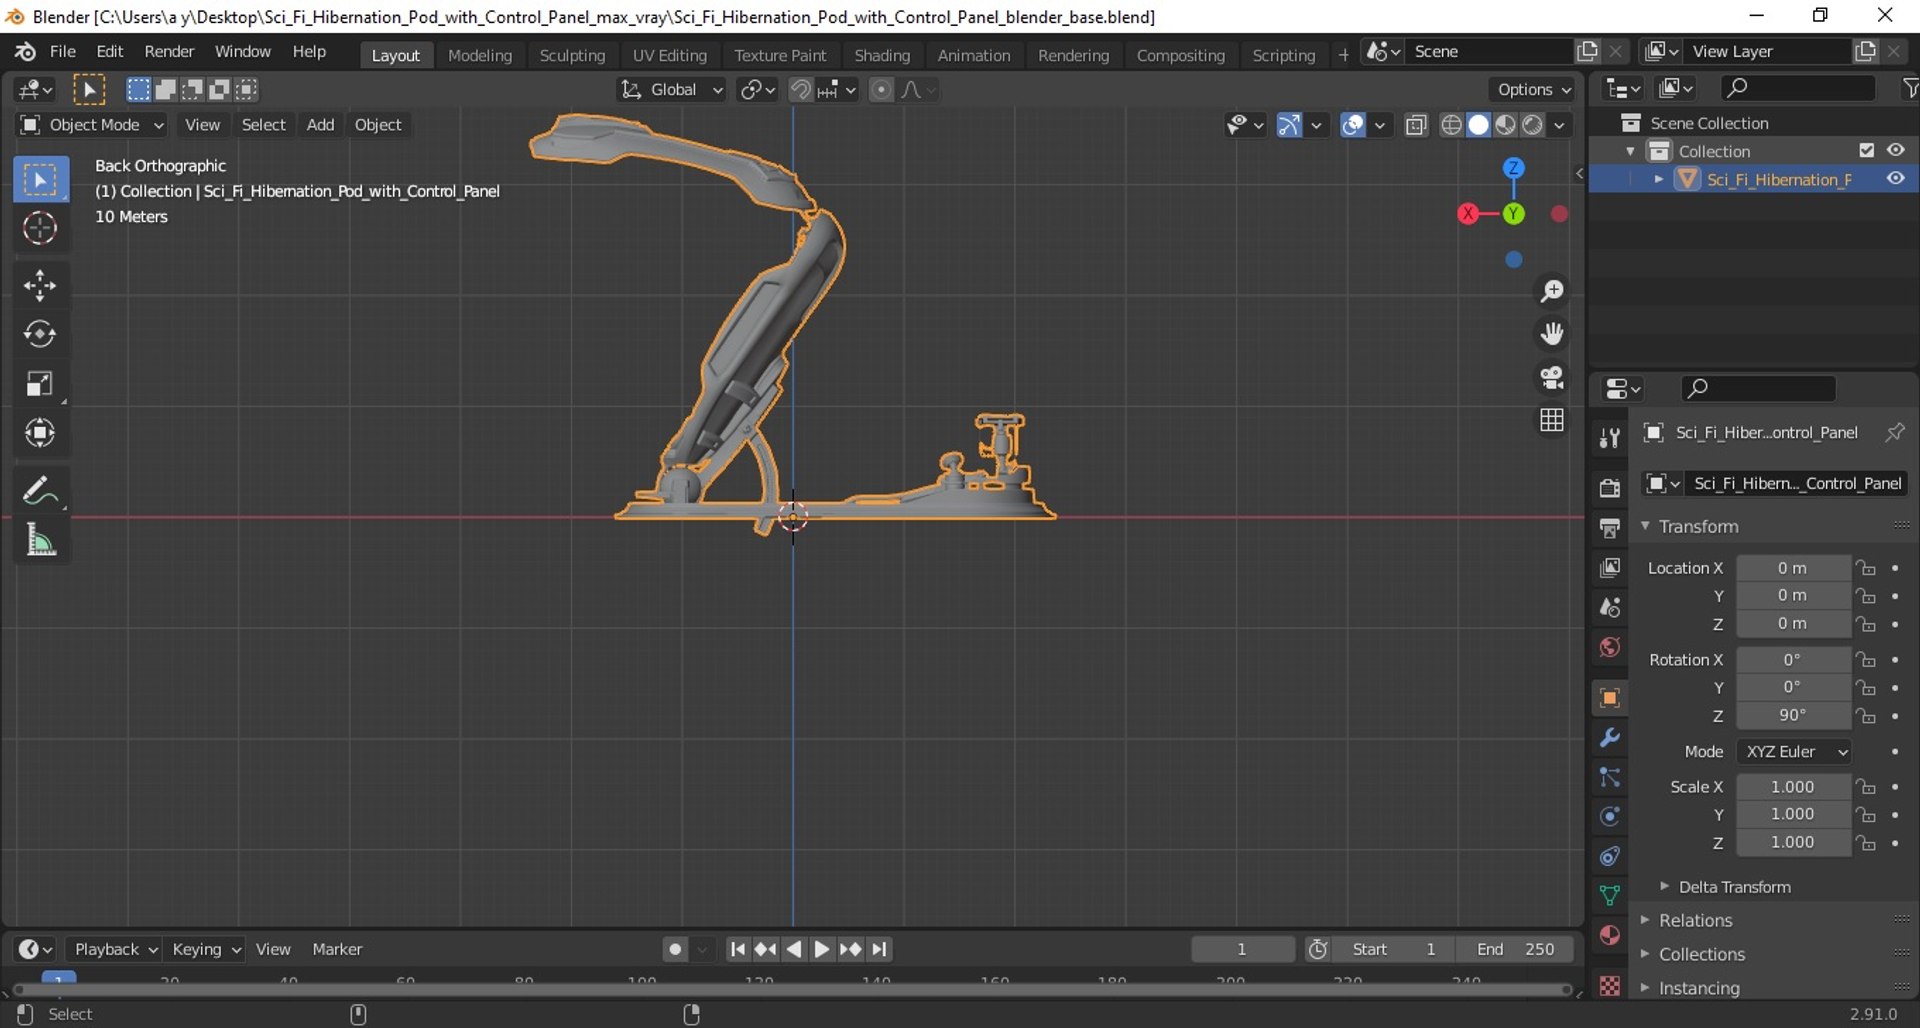This screenshot has width=1920, height=1028.
Task: Activate the Scale tool
Action: click(40, 384)
